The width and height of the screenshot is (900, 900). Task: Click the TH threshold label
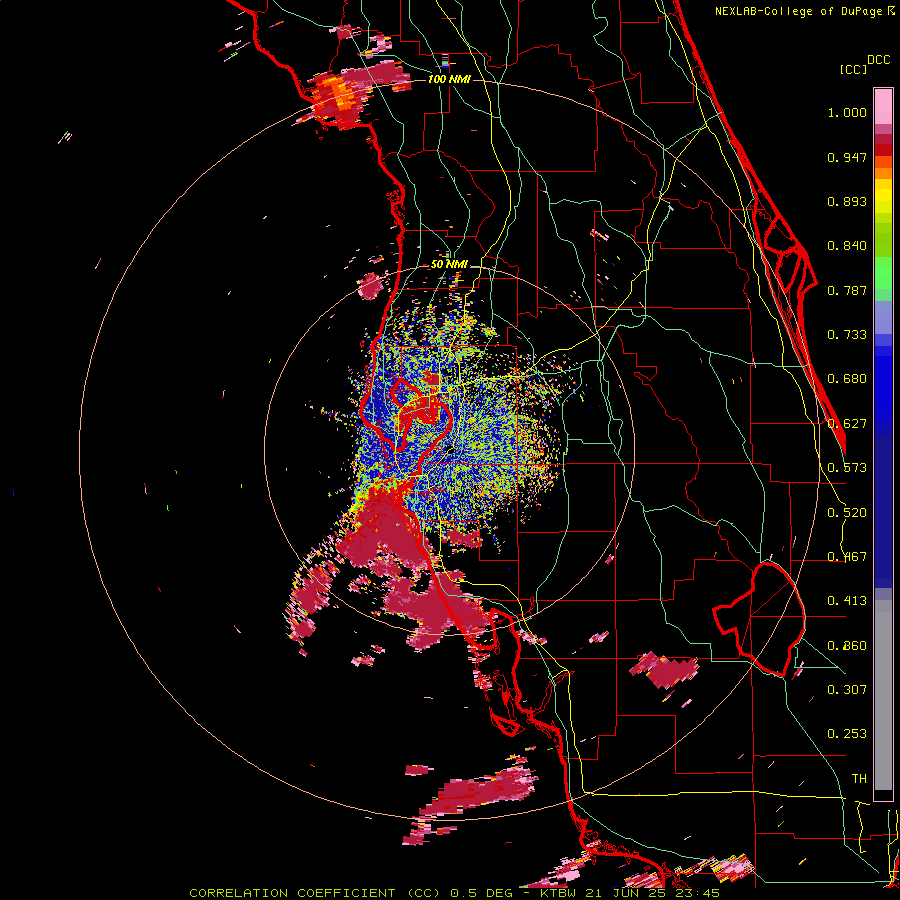pos(859,779)
